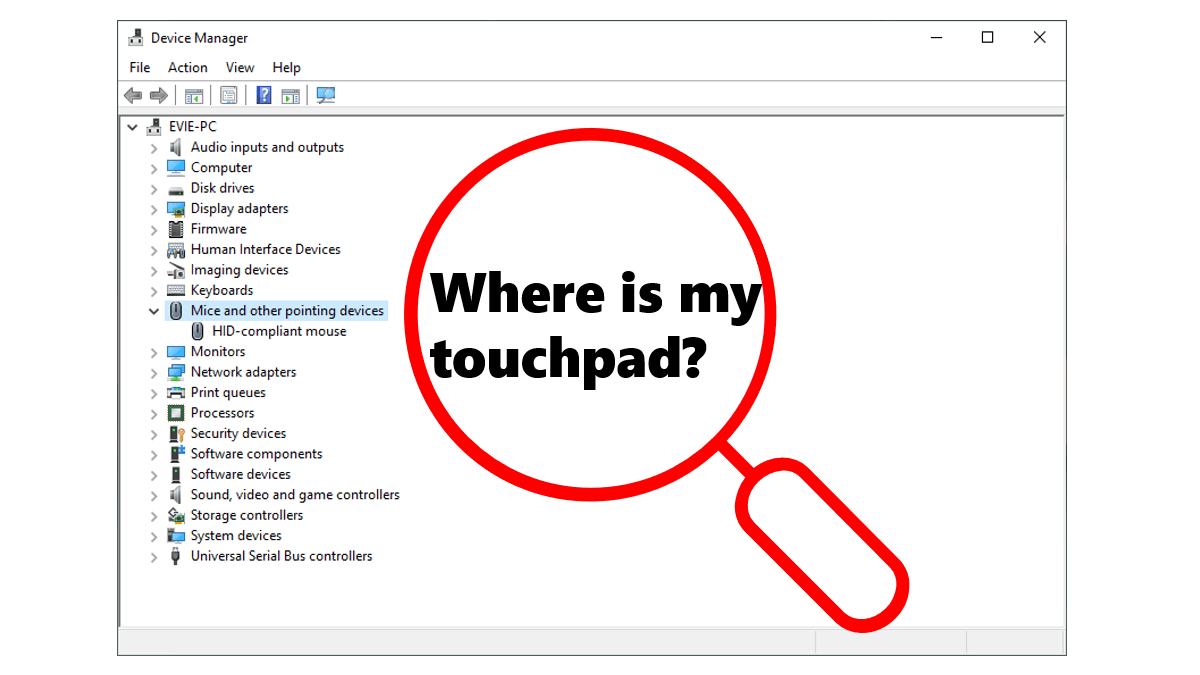Expand the Human Interface Devices category
Image resolution: width=1200 pixels, height=675 pixels.
tap(153, 249)
